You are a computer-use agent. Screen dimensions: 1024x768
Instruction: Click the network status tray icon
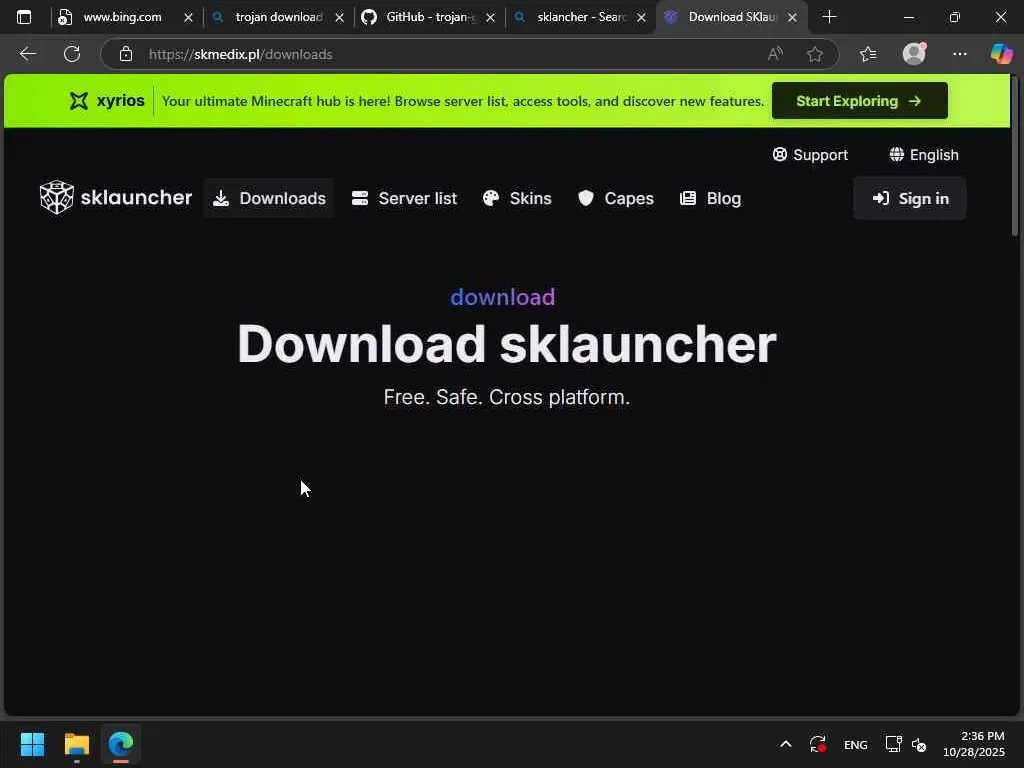893,744
